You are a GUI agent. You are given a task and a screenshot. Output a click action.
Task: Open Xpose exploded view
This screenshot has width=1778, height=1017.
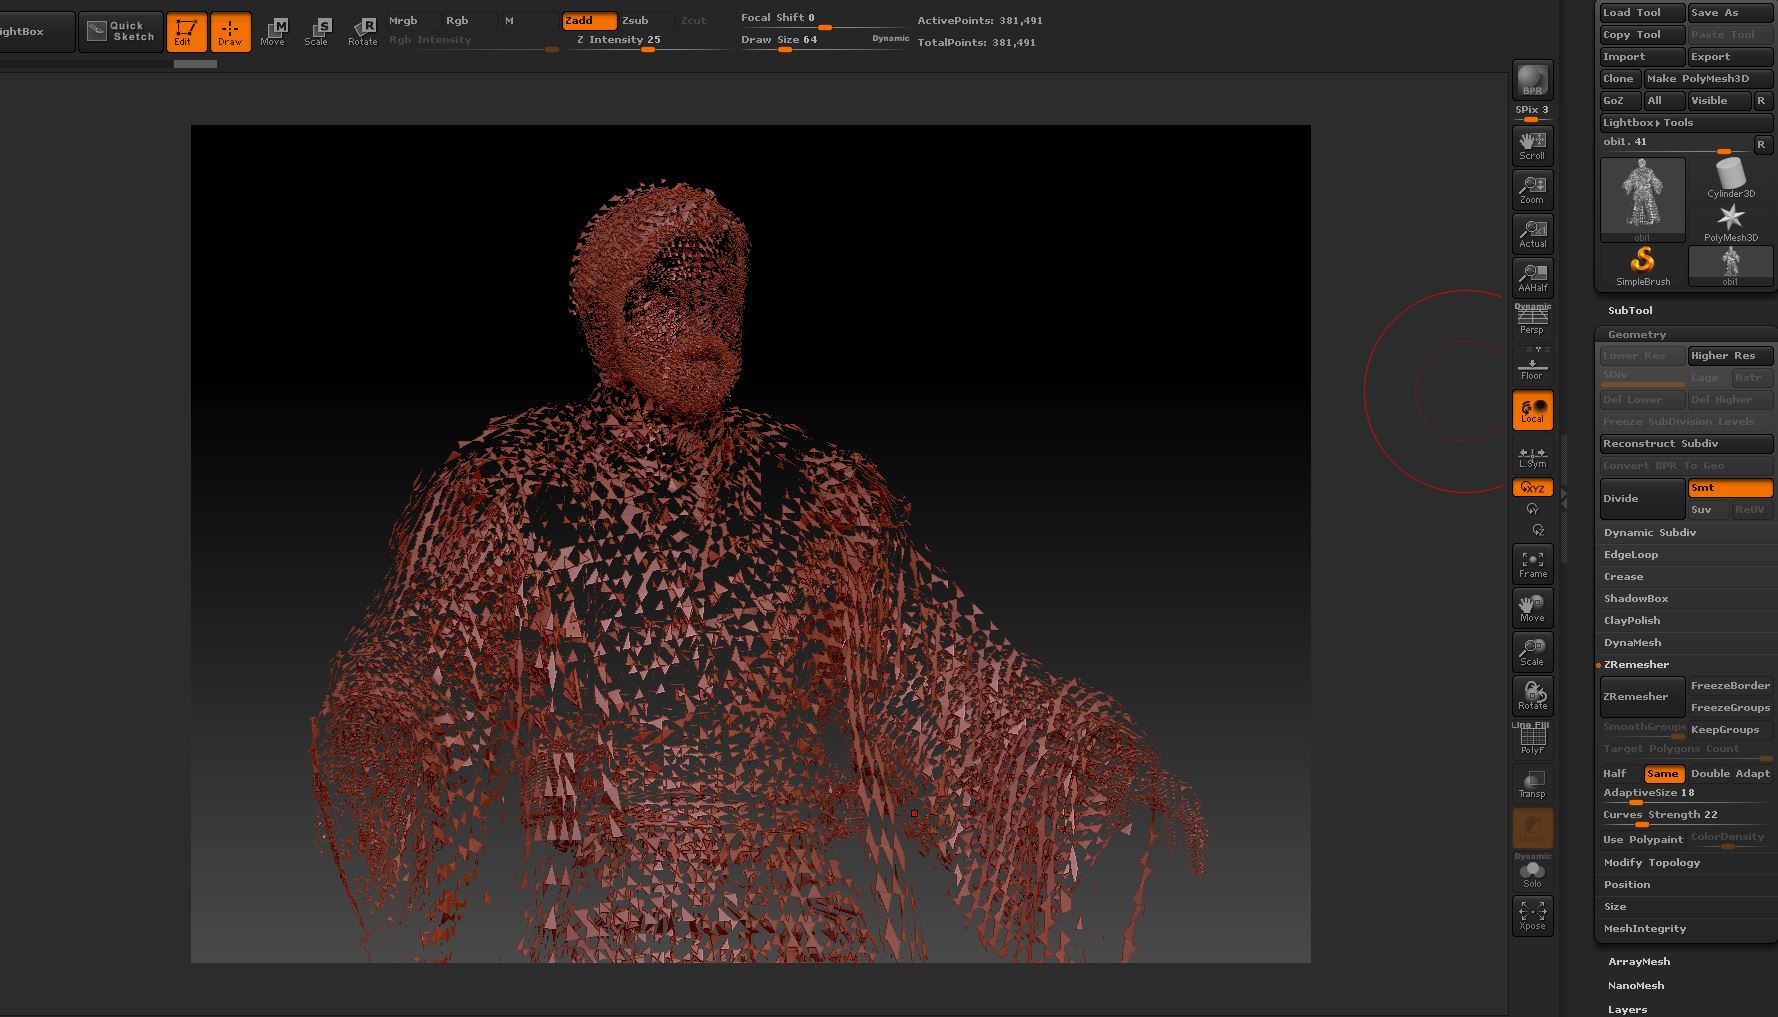(1532, 916)
